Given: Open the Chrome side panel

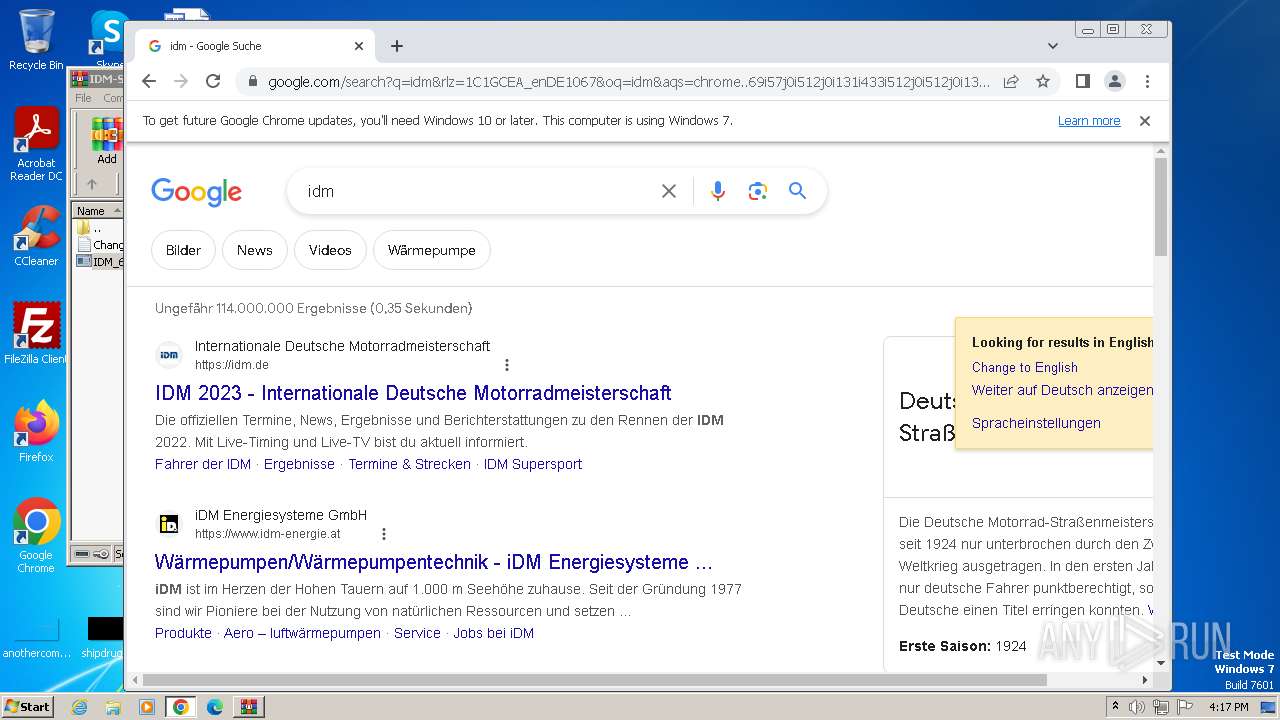Looking at the screenshot, I should pos(1083,81).
